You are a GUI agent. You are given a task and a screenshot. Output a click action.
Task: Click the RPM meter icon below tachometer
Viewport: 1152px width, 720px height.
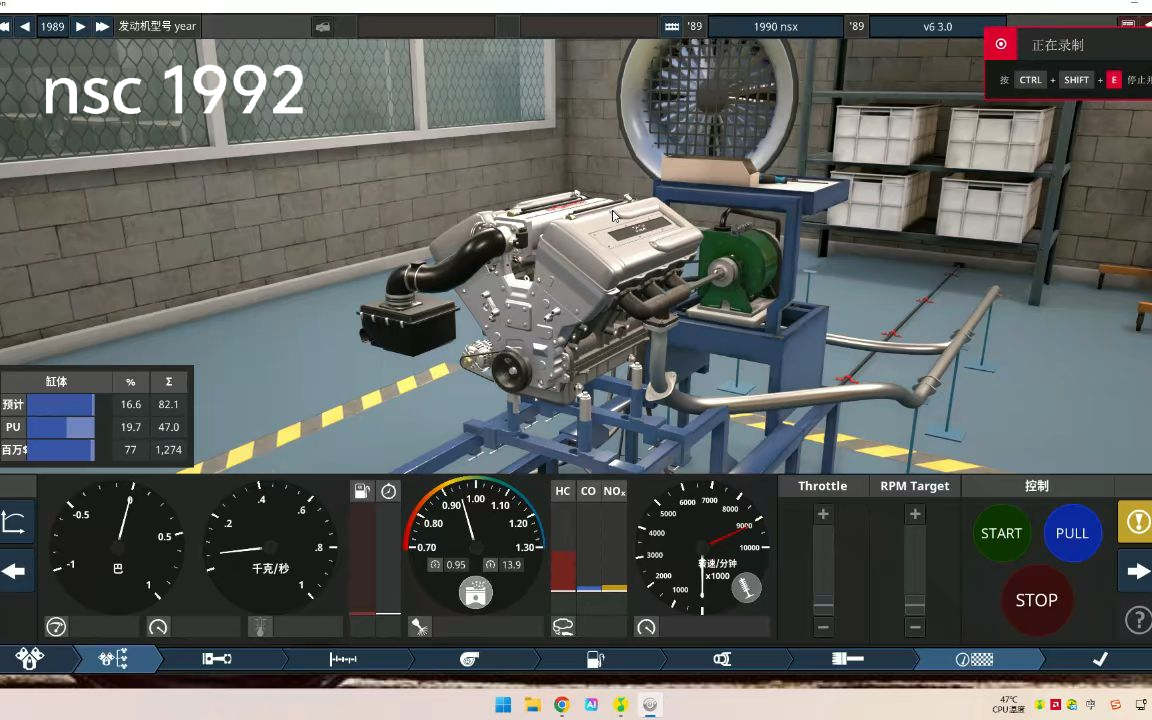coord(647,627)
